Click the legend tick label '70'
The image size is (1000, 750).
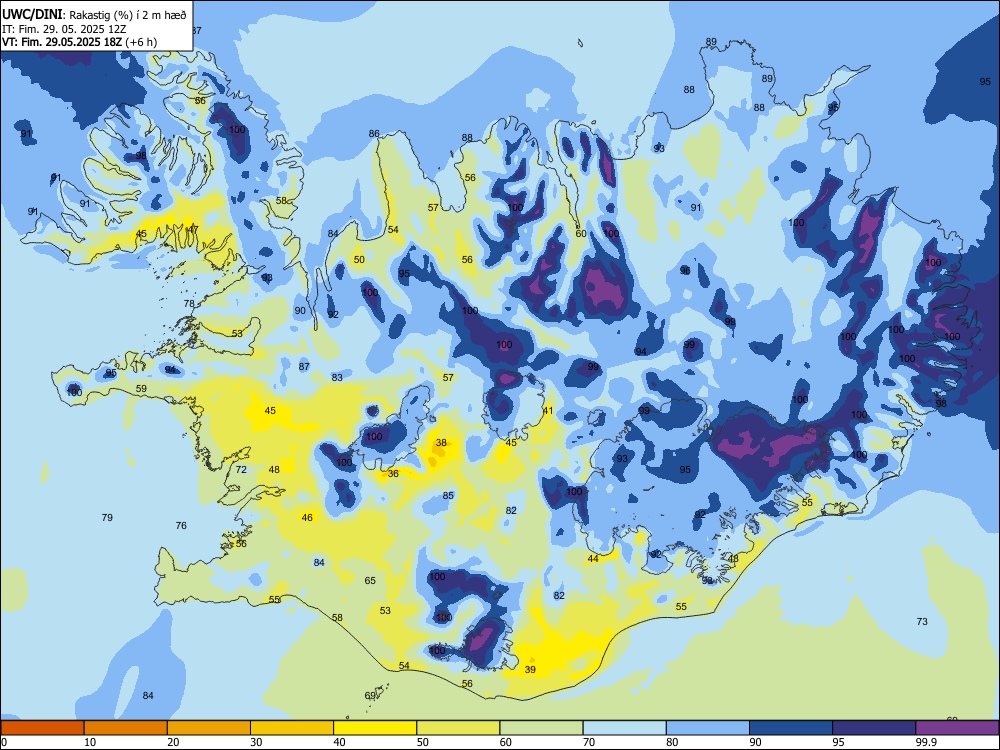[x=589, y=742]
